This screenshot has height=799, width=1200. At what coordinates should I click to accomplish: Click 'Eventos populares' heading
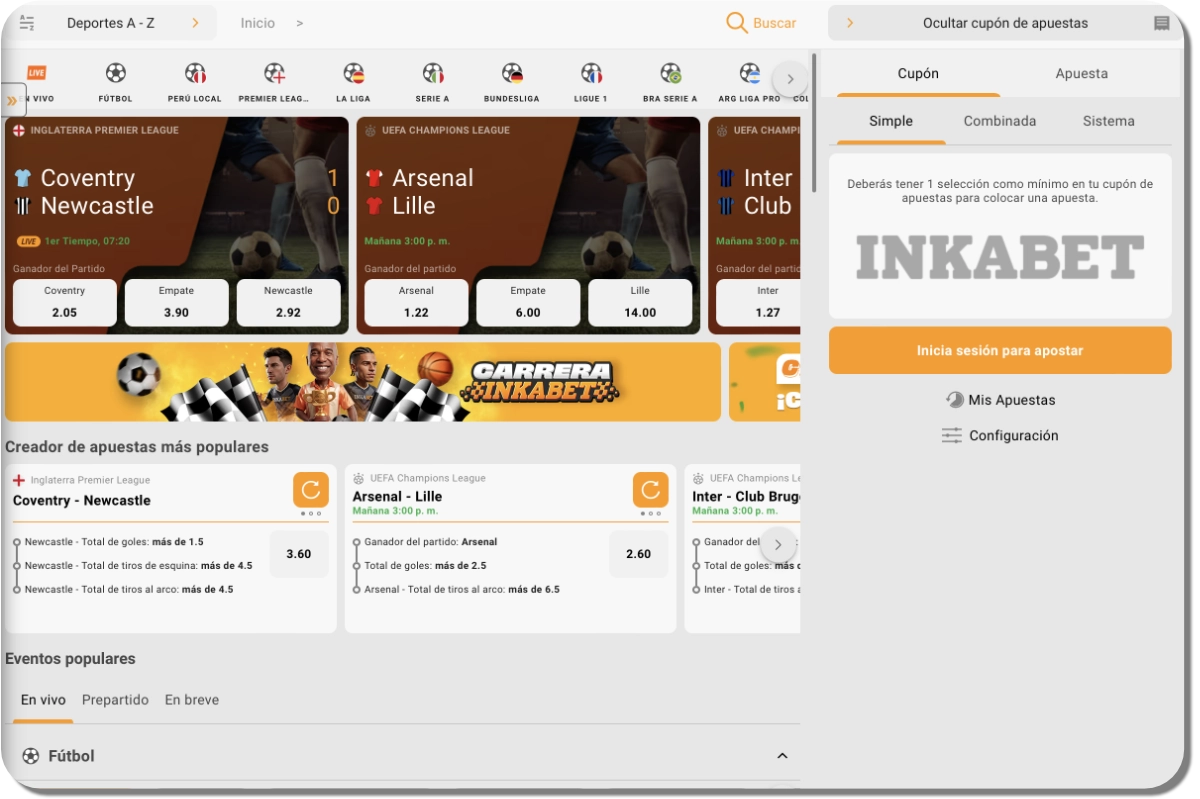coord(70,659)
